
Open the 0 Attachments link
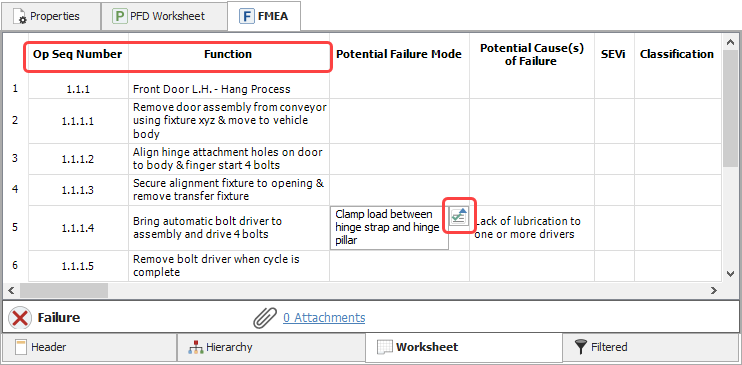click(x=324, y=317)
